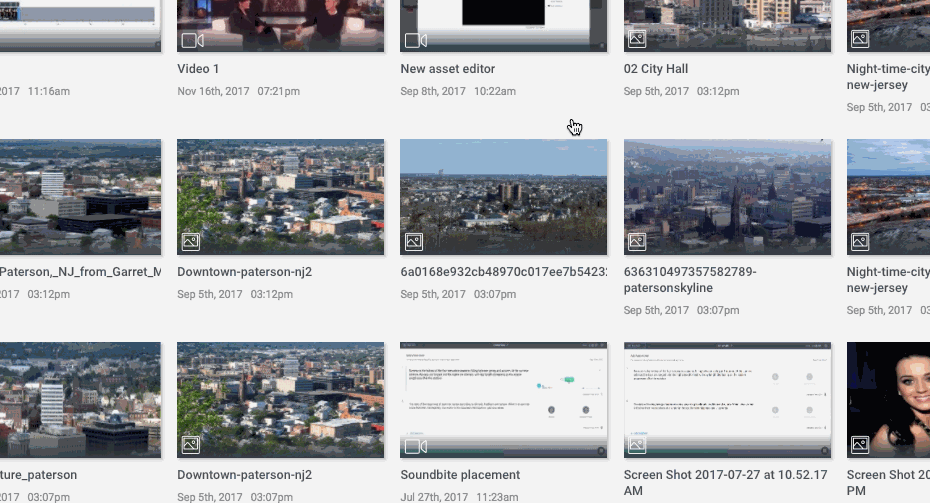Image resolution: width=930 pixels, height=503 pixels.
Task: Click the 'ture_paterson' title
Action: [x=39, y=475]
